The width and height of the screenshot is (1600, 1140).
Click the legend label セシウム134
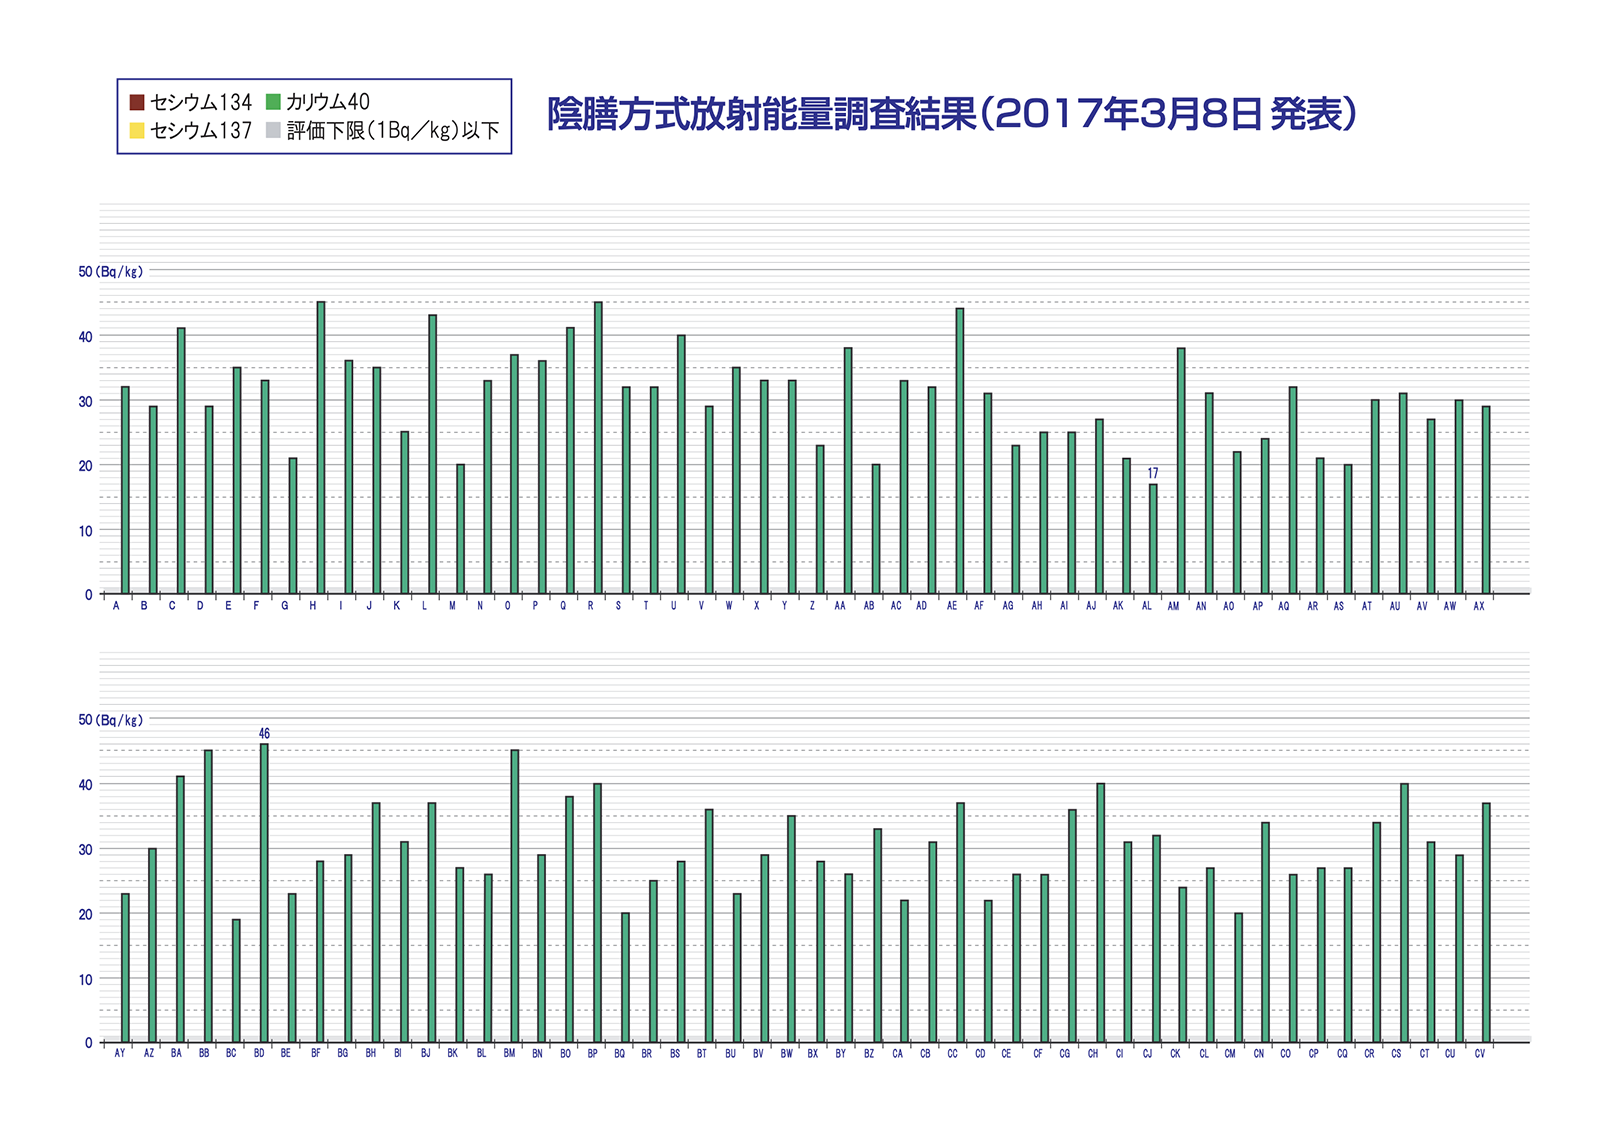pos(201,102)
